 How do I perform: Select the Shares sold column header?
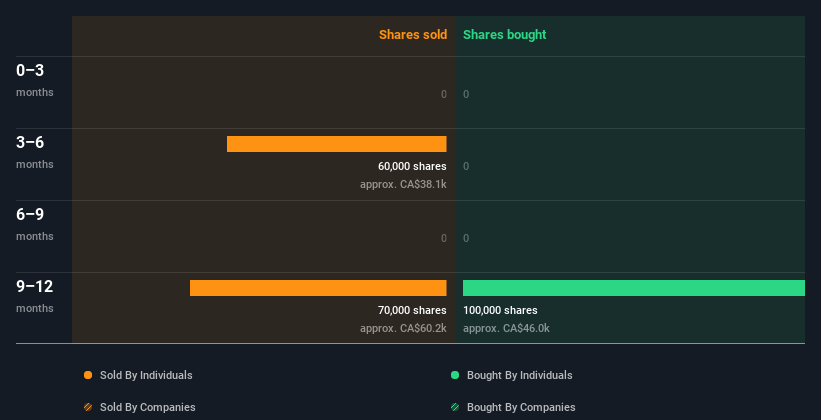(412, 35)
